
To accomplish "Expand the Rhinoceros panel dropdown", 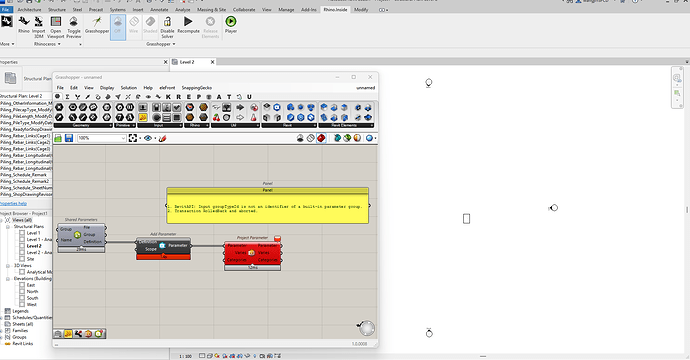I will [x=47, y=44].
